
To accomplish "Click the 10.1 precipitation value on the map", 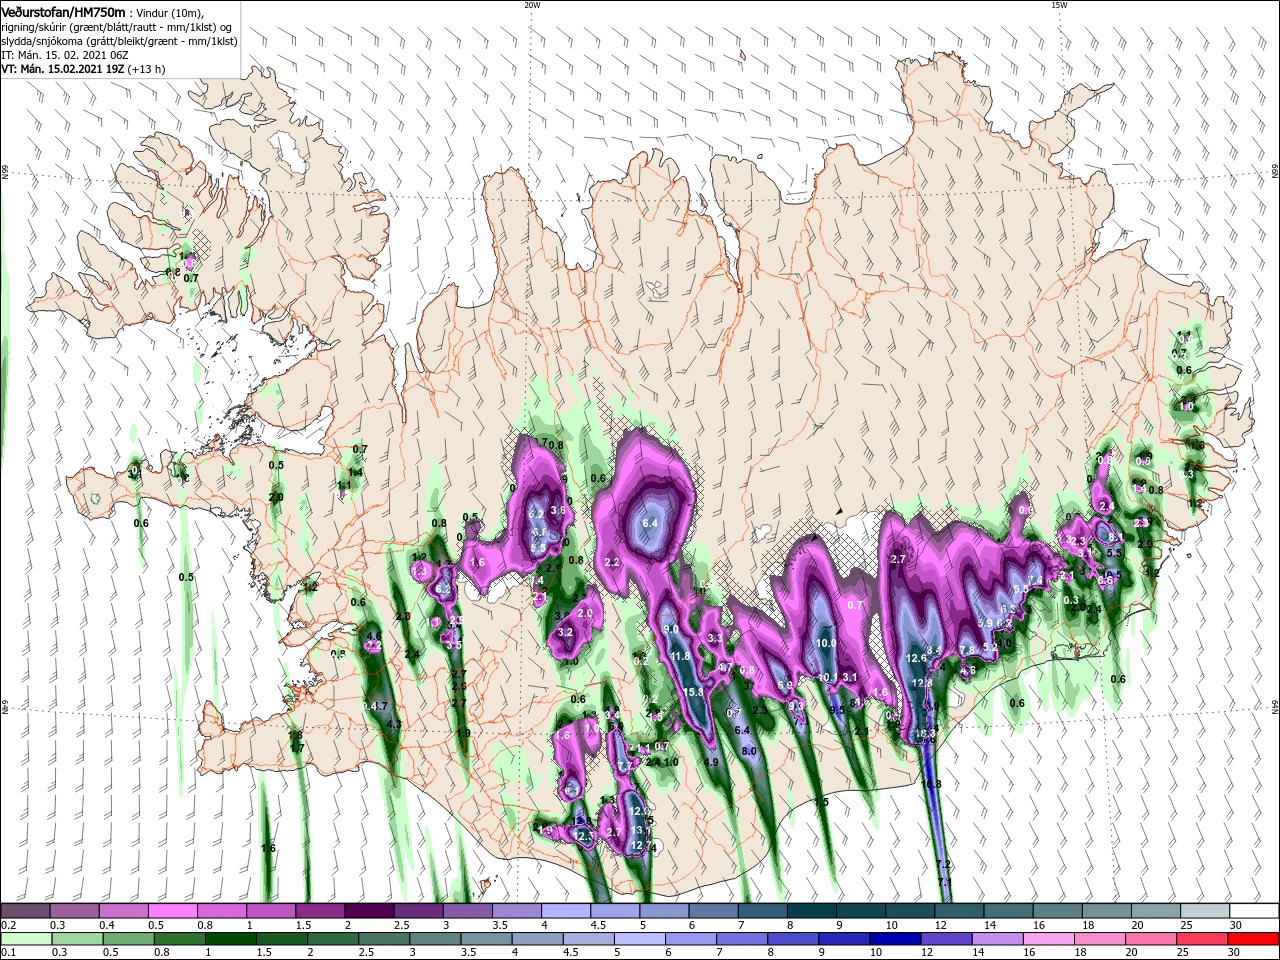I will [828, 677].
